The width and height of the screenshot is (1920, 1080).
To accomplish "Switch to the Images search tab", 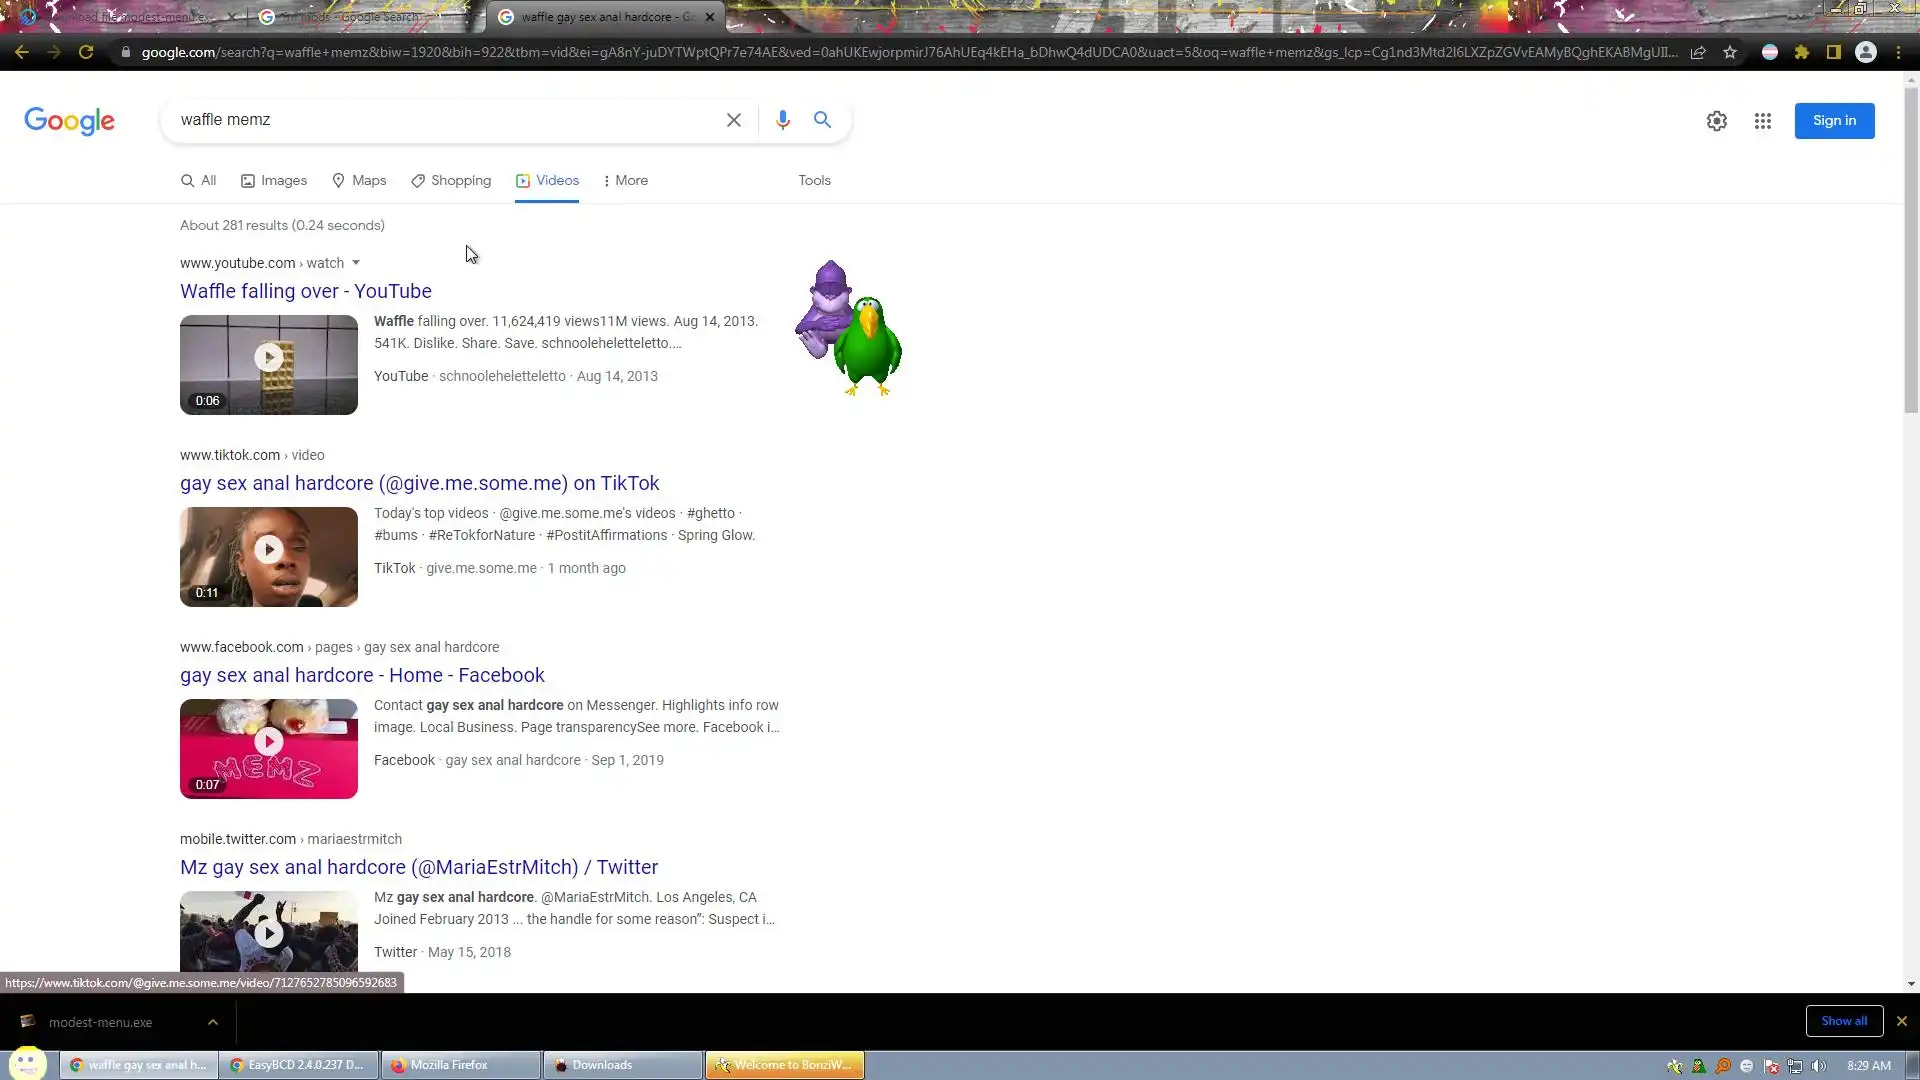I will point(274,181).
